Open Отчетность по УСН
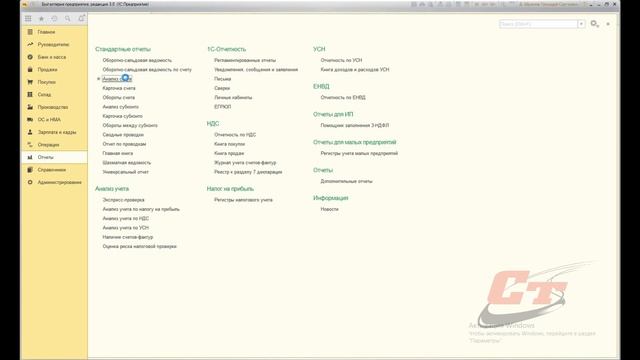 point(341,60)
